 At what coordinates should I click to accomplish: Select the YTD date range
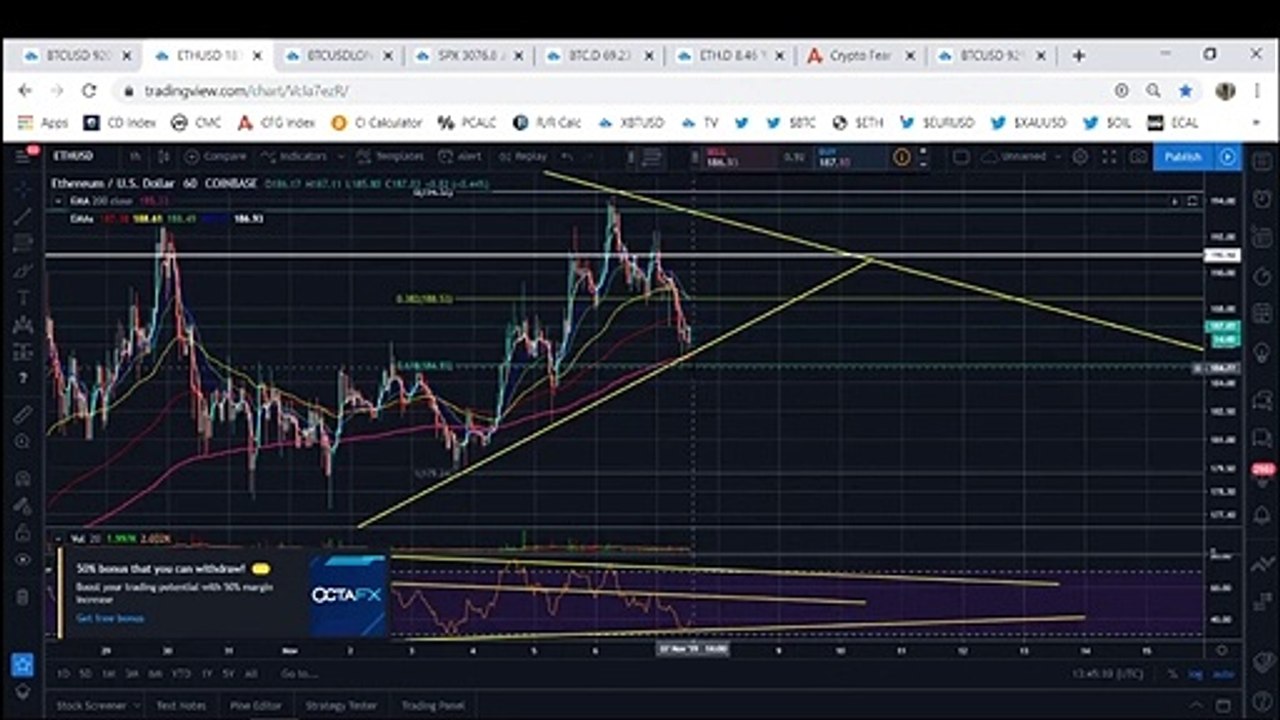tap(181, 674)
